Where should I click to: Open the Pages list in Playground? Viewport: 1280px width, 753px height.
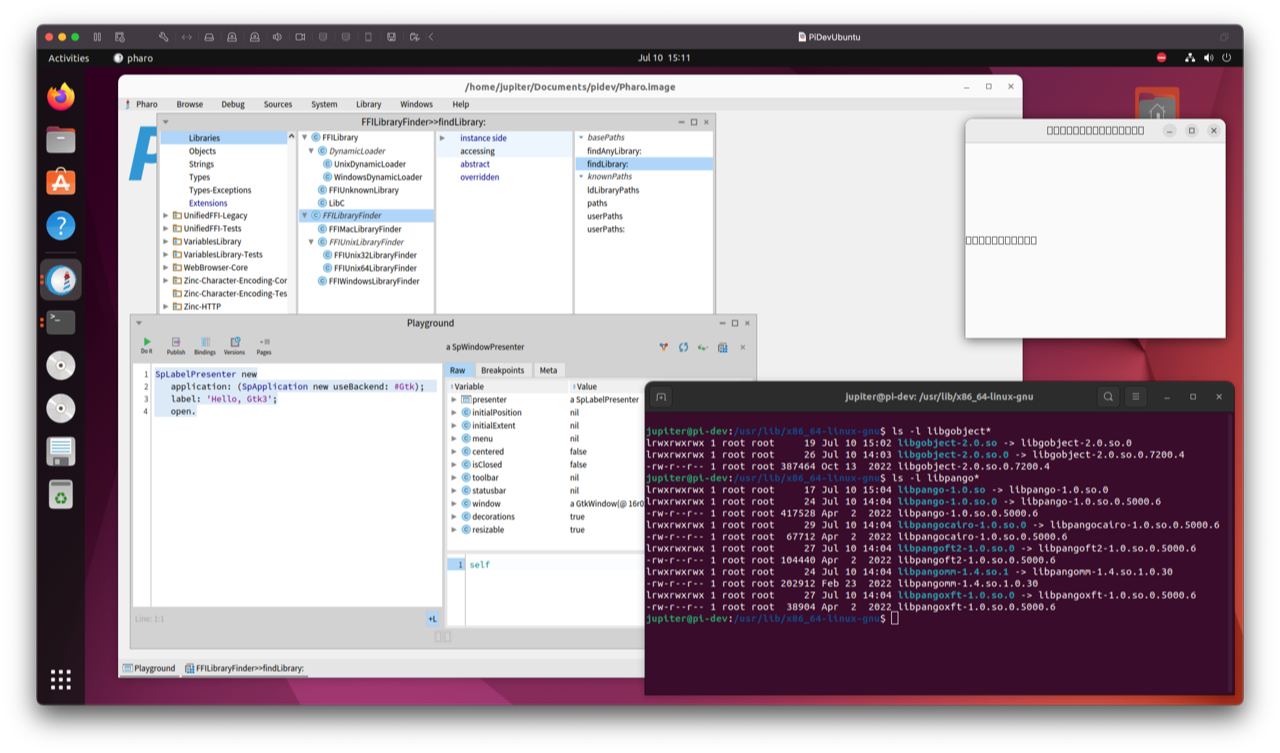tap(264, 345)
